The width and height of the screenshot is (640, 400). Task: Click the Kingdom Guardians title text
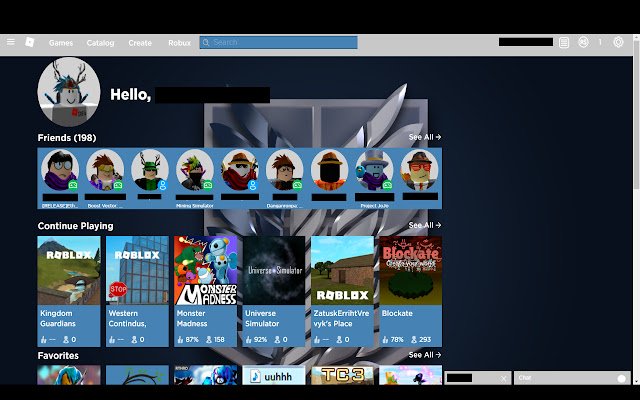(58, 318)
